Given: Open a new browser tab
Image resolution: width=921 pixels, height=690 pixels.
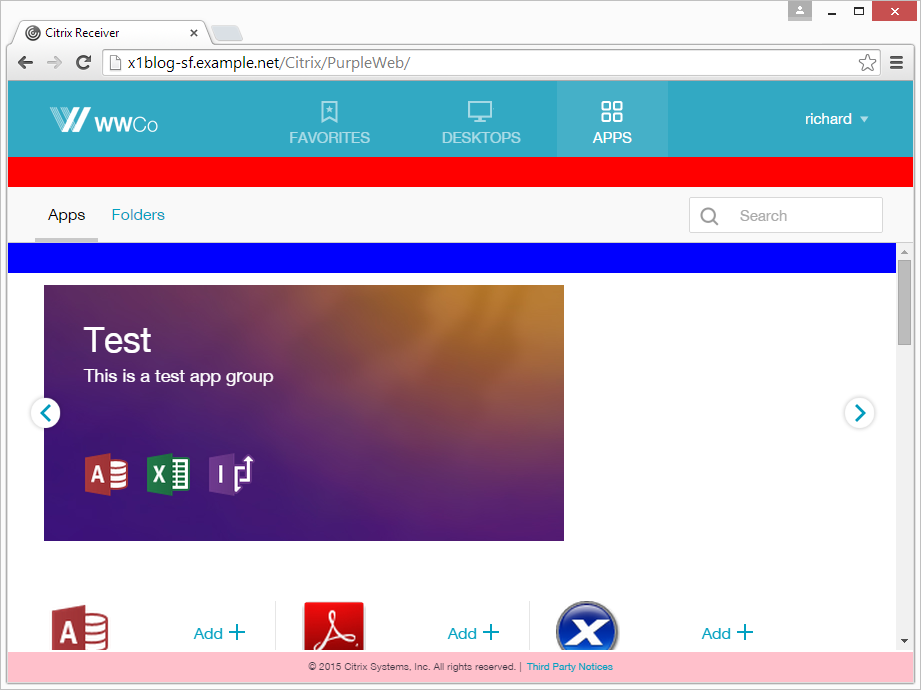Looking at the screenshot, I should pyautogui.click(x=227, y=33).
